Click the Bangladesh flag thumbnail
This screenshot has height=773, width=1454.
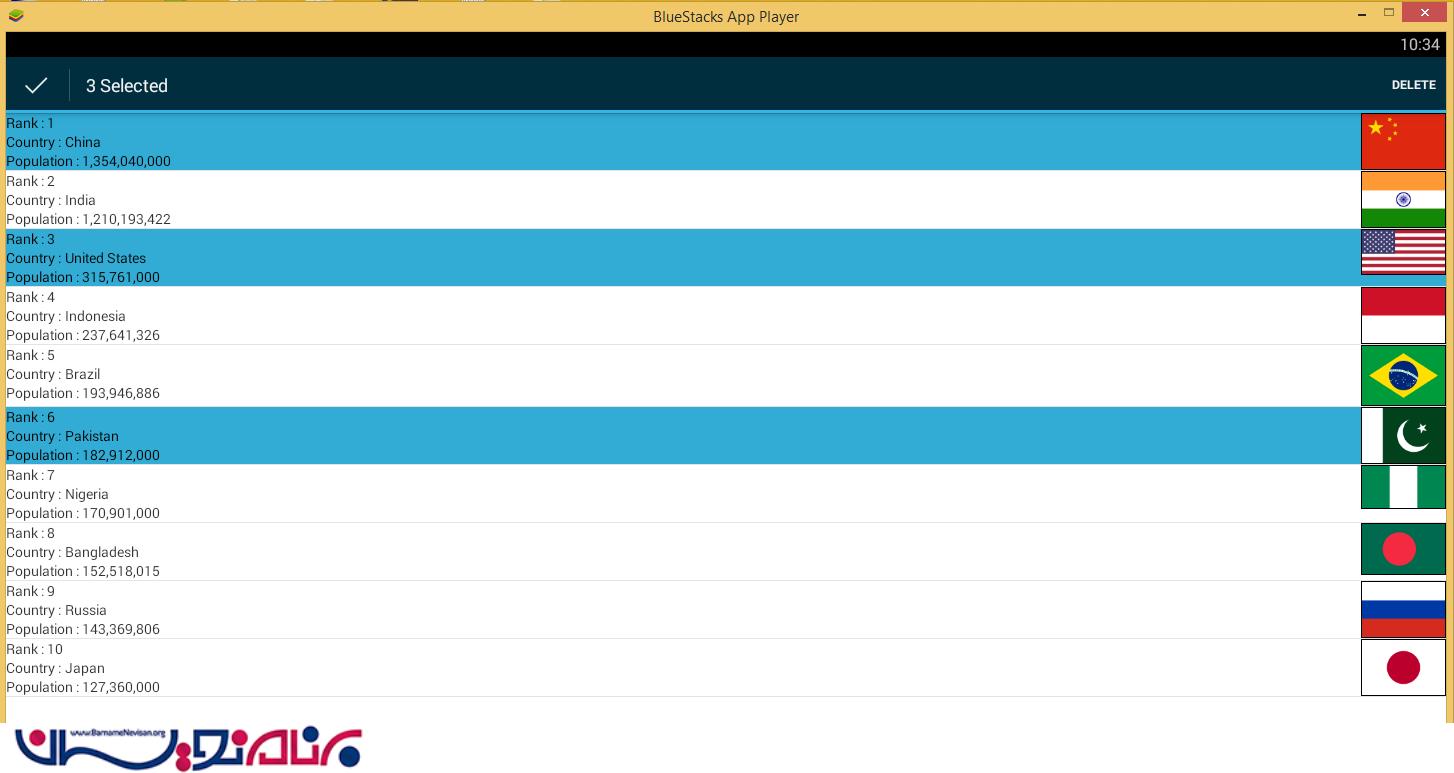tap(1403, 549)
